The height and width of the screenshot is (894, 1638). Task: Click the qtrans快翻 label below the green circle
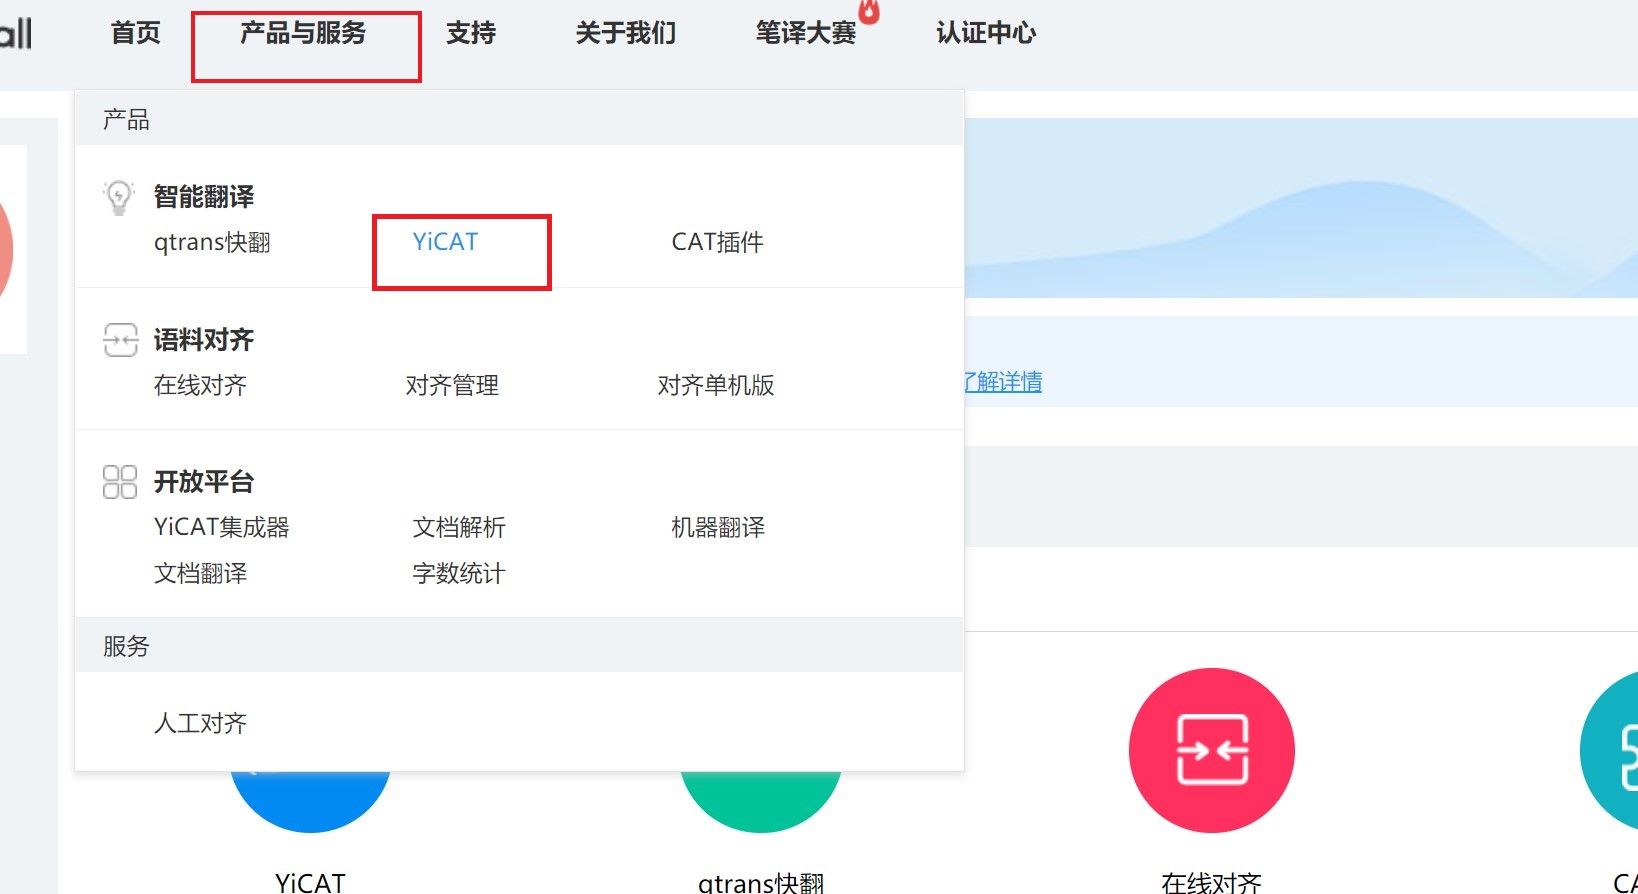tap(761, 883)
